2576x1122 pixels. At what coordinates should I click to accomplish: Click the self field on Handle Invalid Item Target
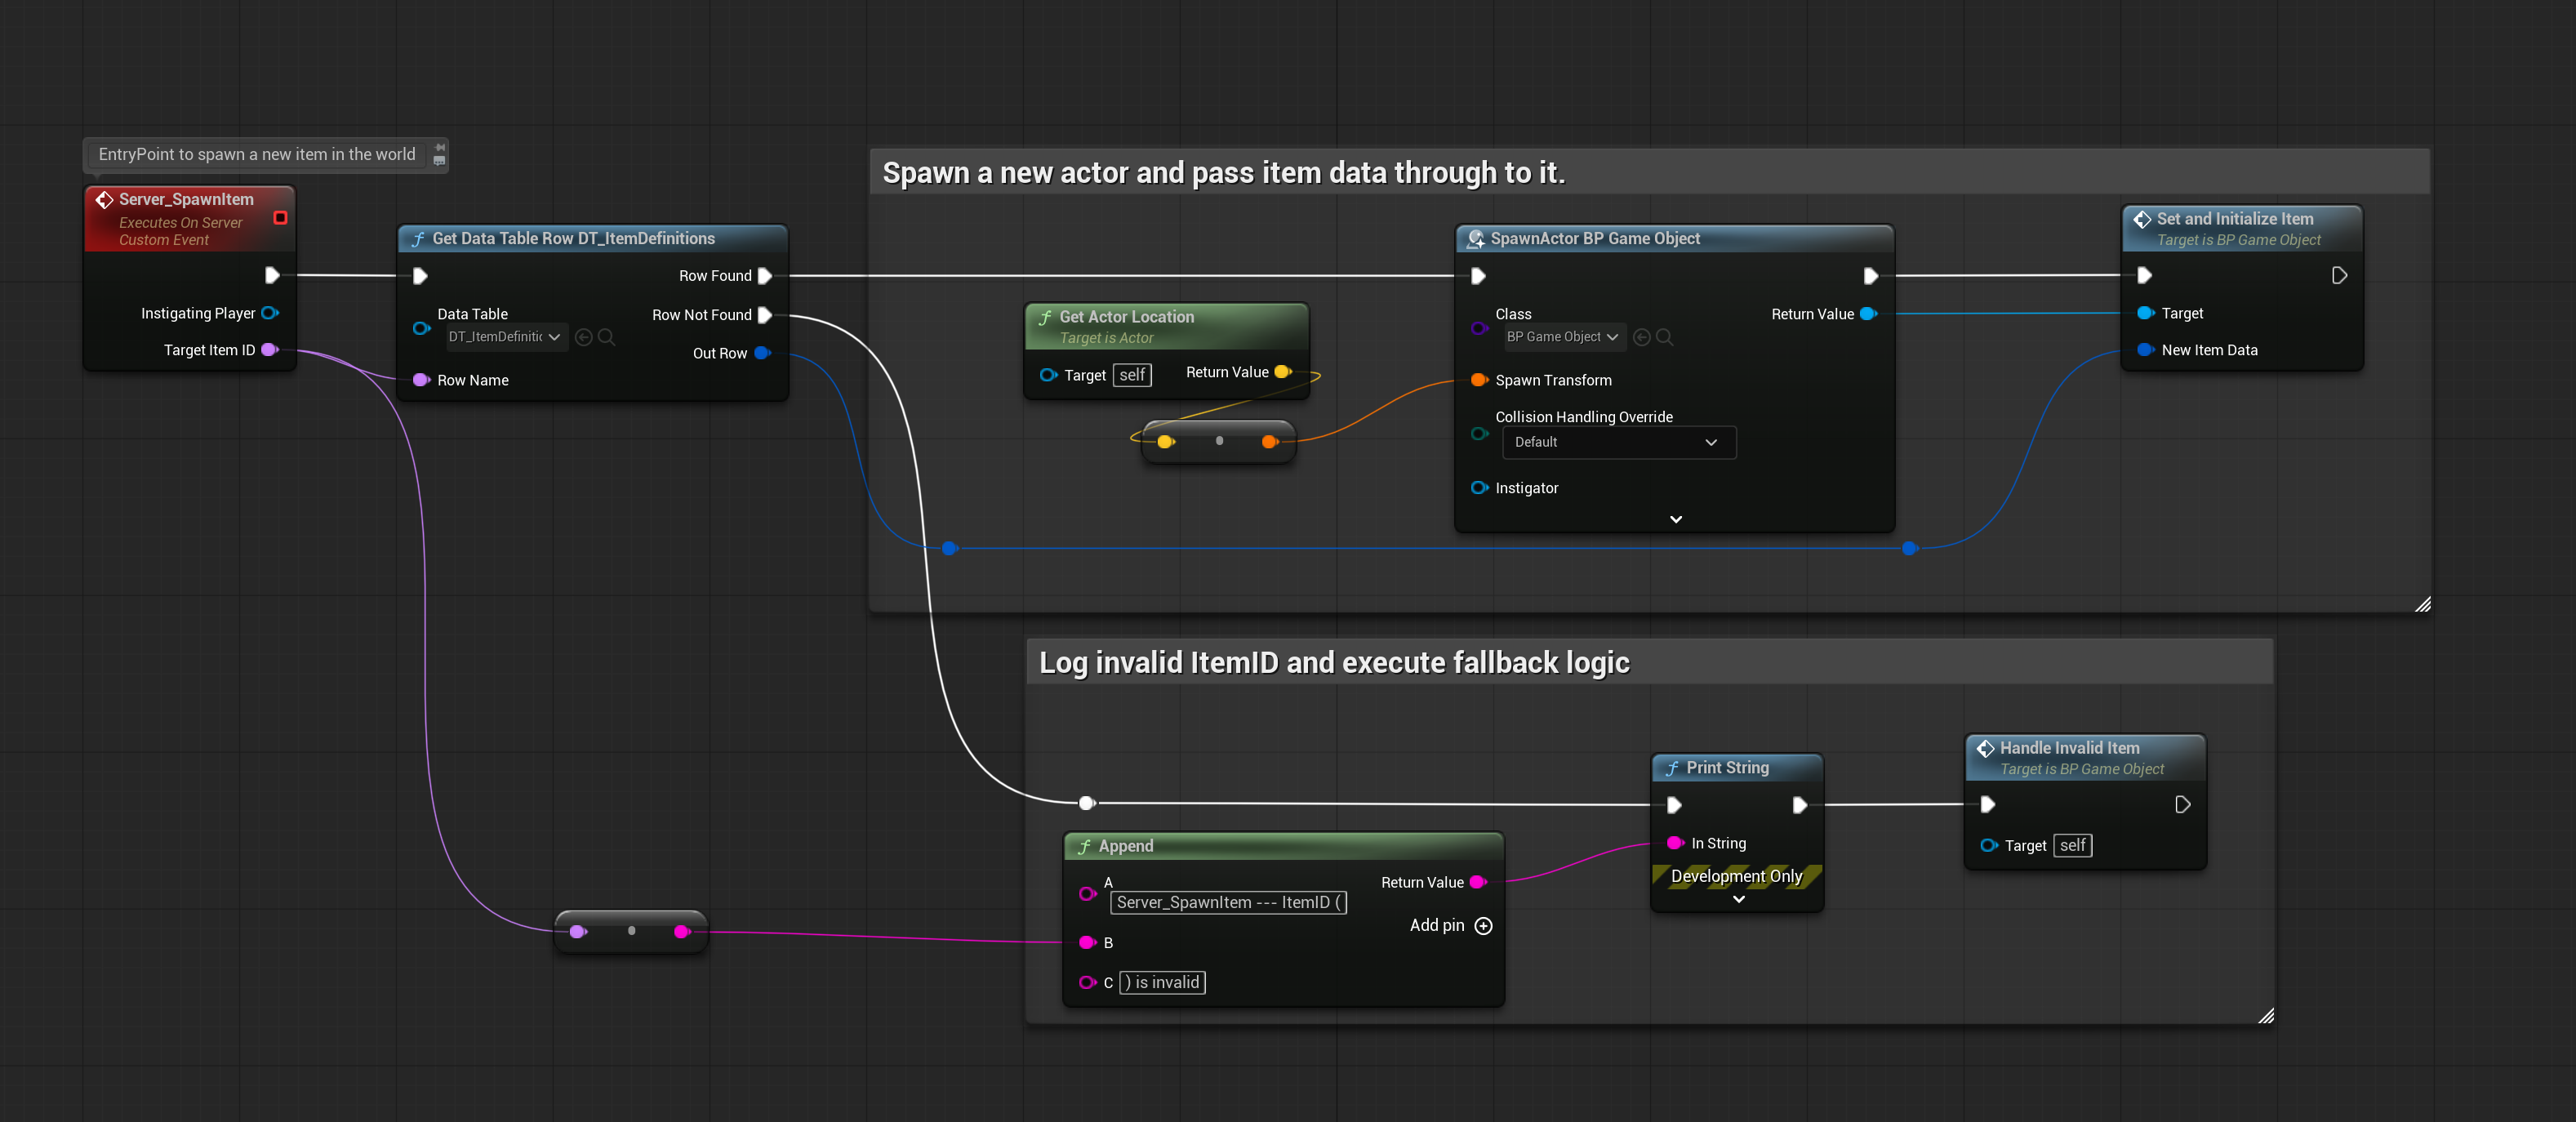(x=2072, y=846)
